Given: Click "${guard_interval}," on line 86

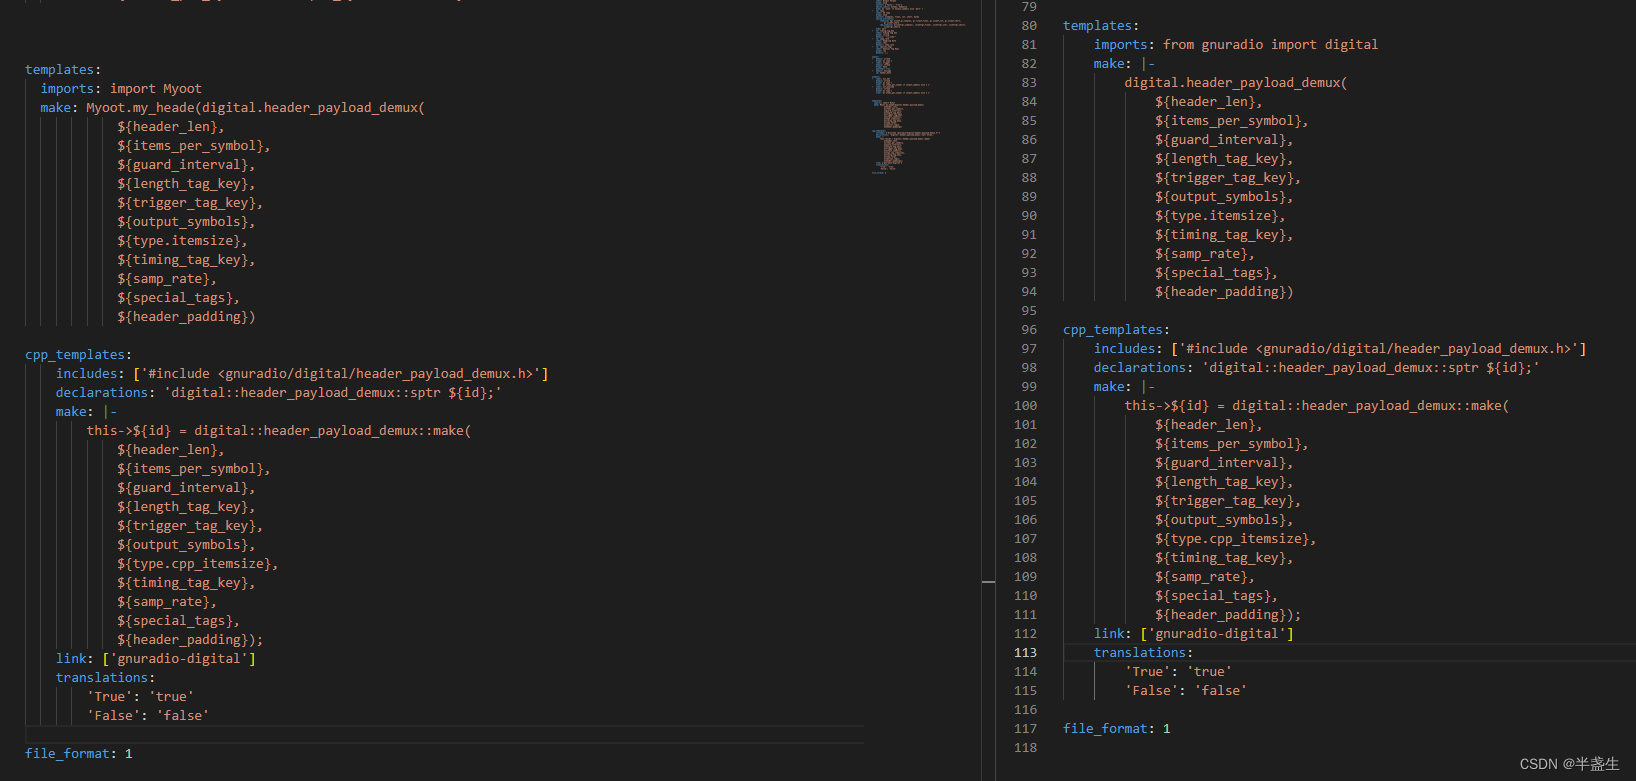Looking at the screenshot, I should (x=1224, y=140).
